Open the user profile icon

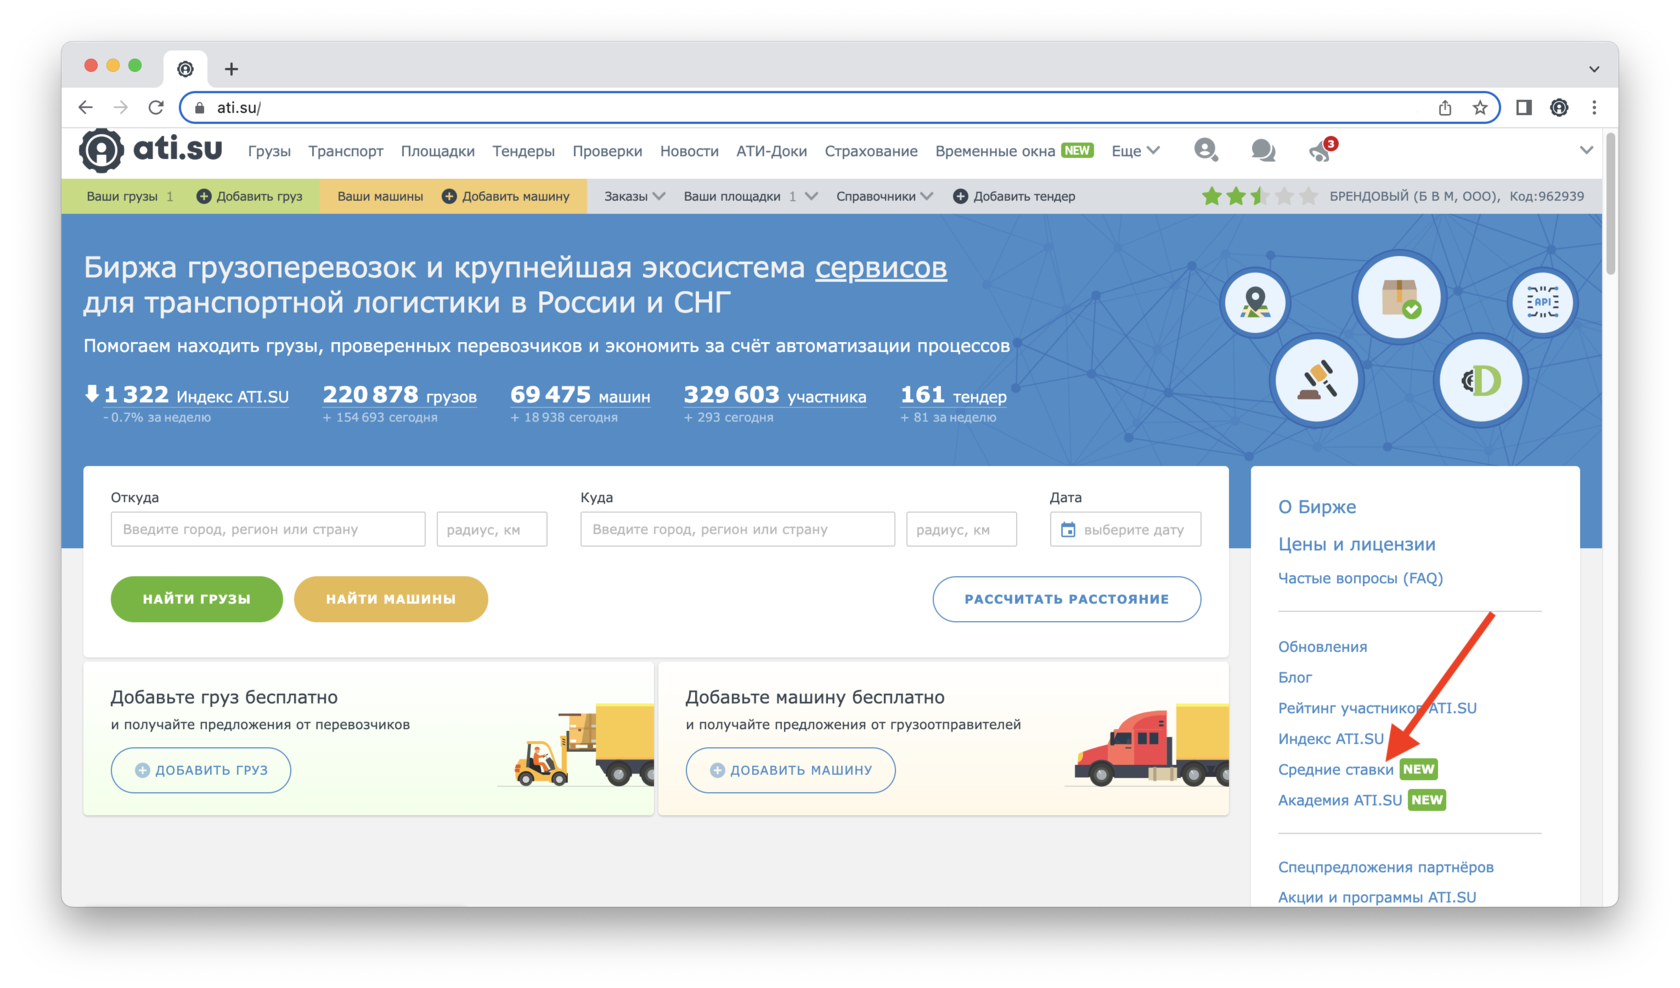1206,150
